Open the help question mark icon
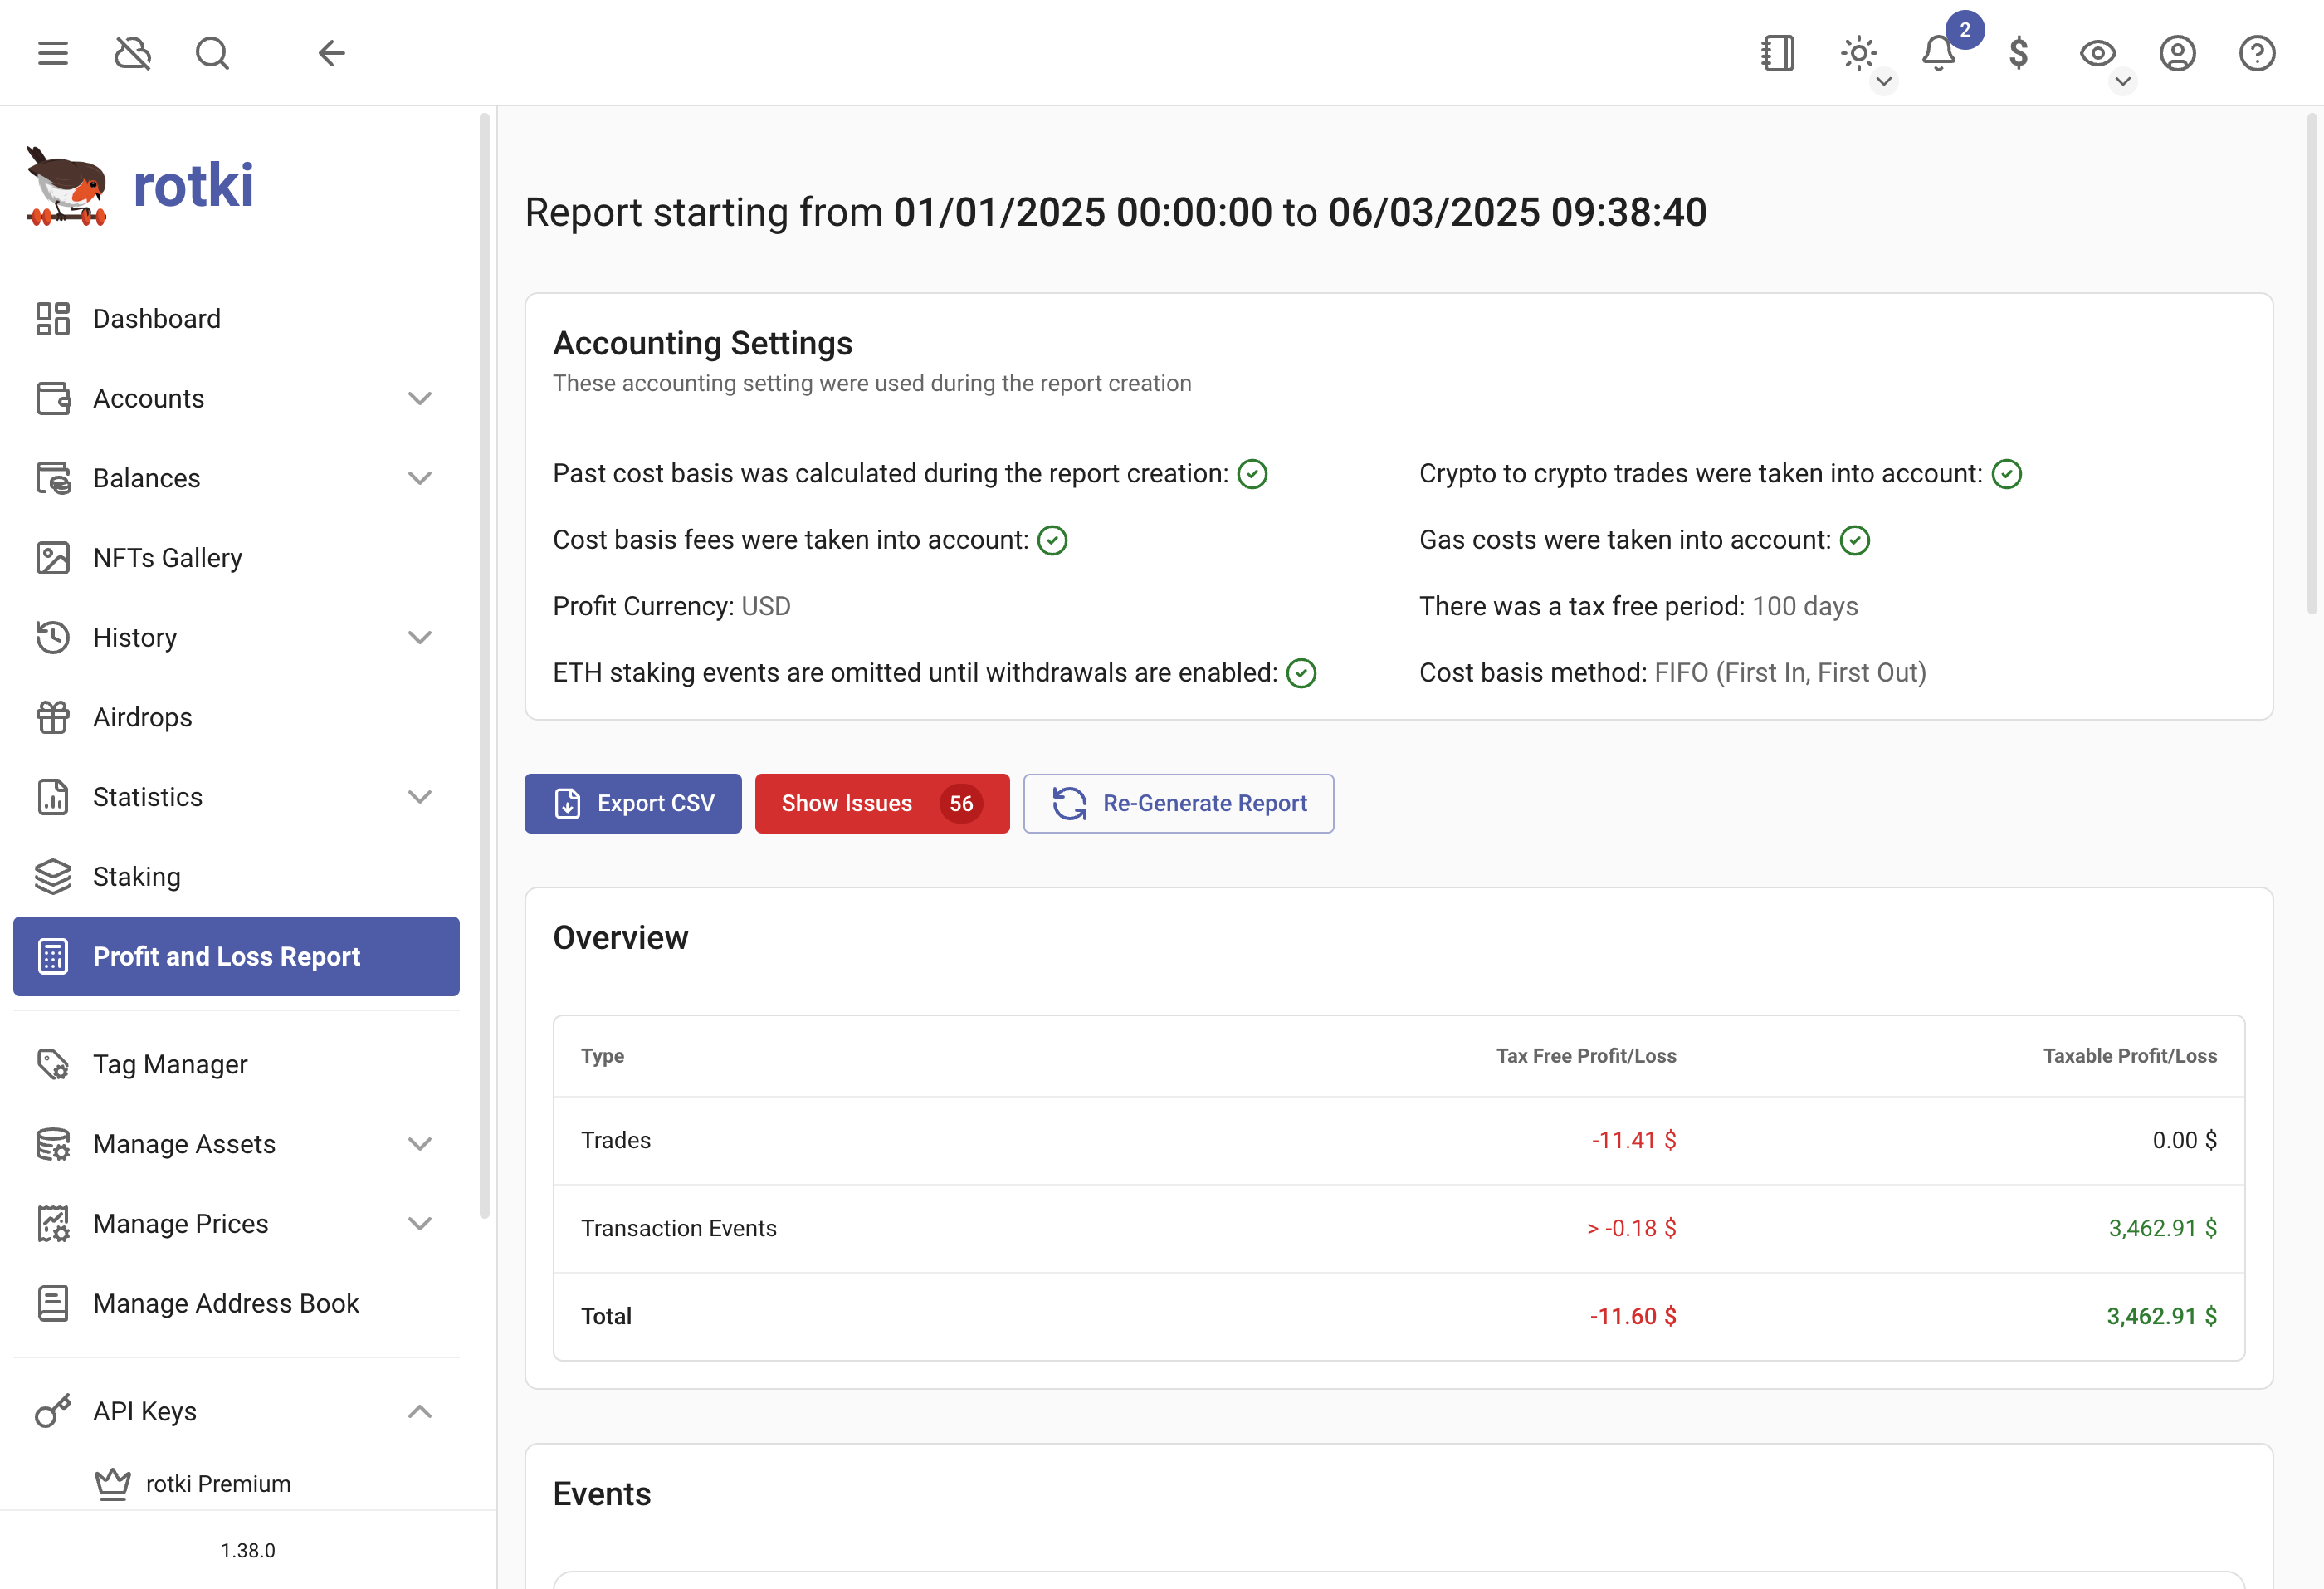The height and width of the screenshot is (1589, 2324). [2257, 53]
